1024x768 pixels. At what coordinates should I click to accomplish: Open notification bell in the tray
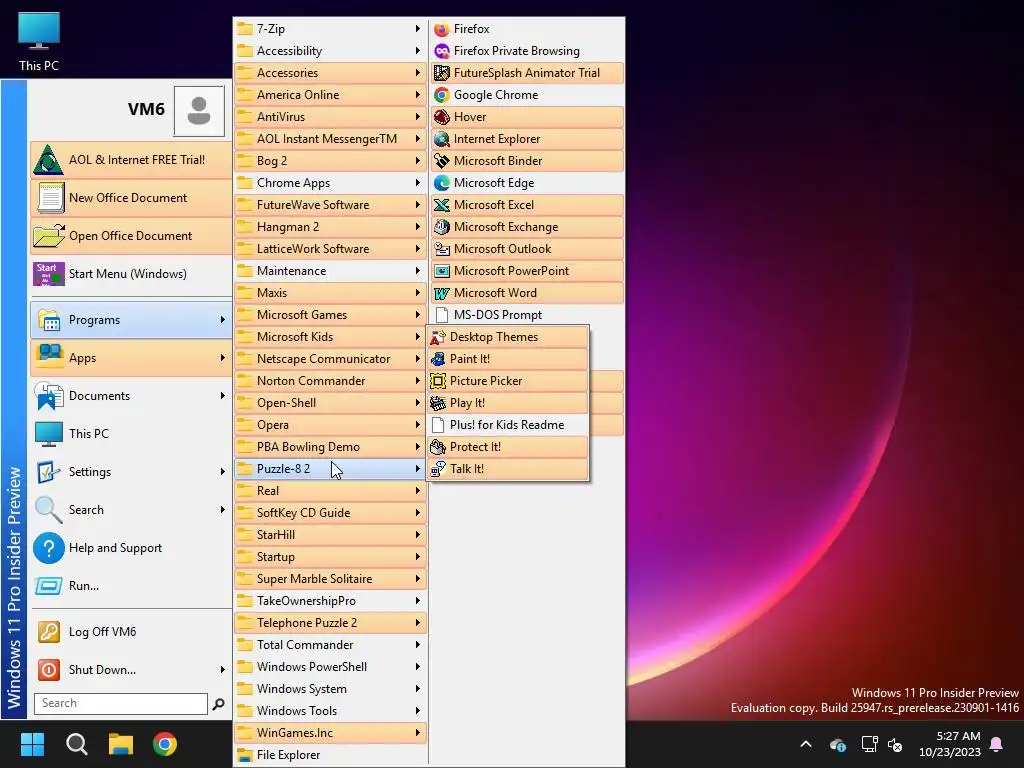pos(997,744)
